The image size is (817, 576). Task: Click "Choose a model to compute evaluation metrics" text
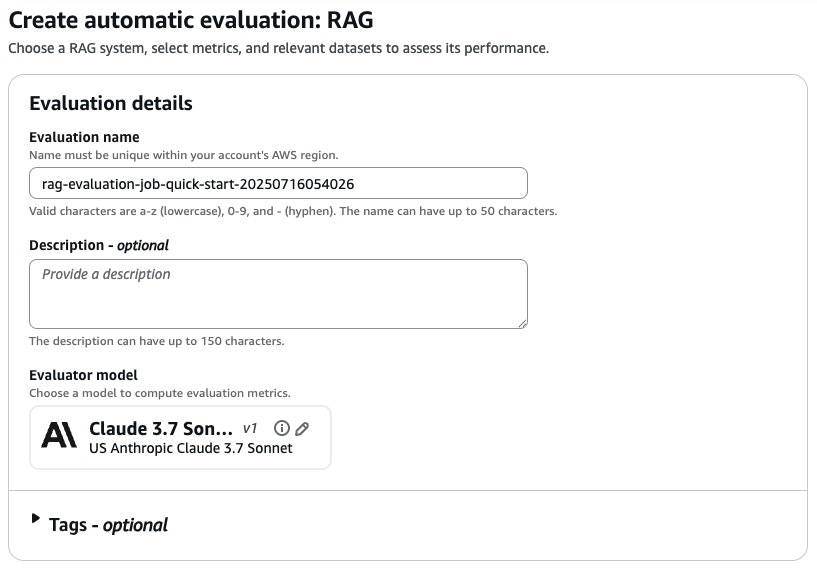click(x=160, y=393)
